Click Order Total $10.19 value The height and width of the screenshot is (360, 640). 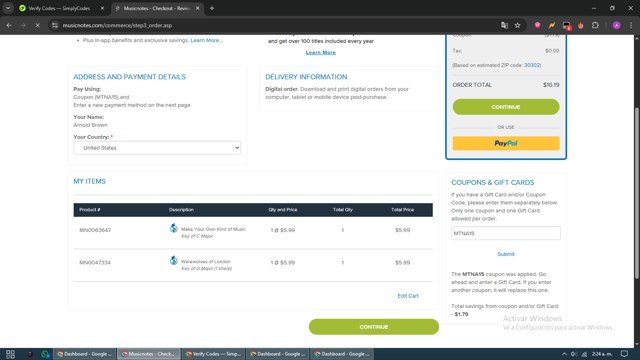click(551, 85)
